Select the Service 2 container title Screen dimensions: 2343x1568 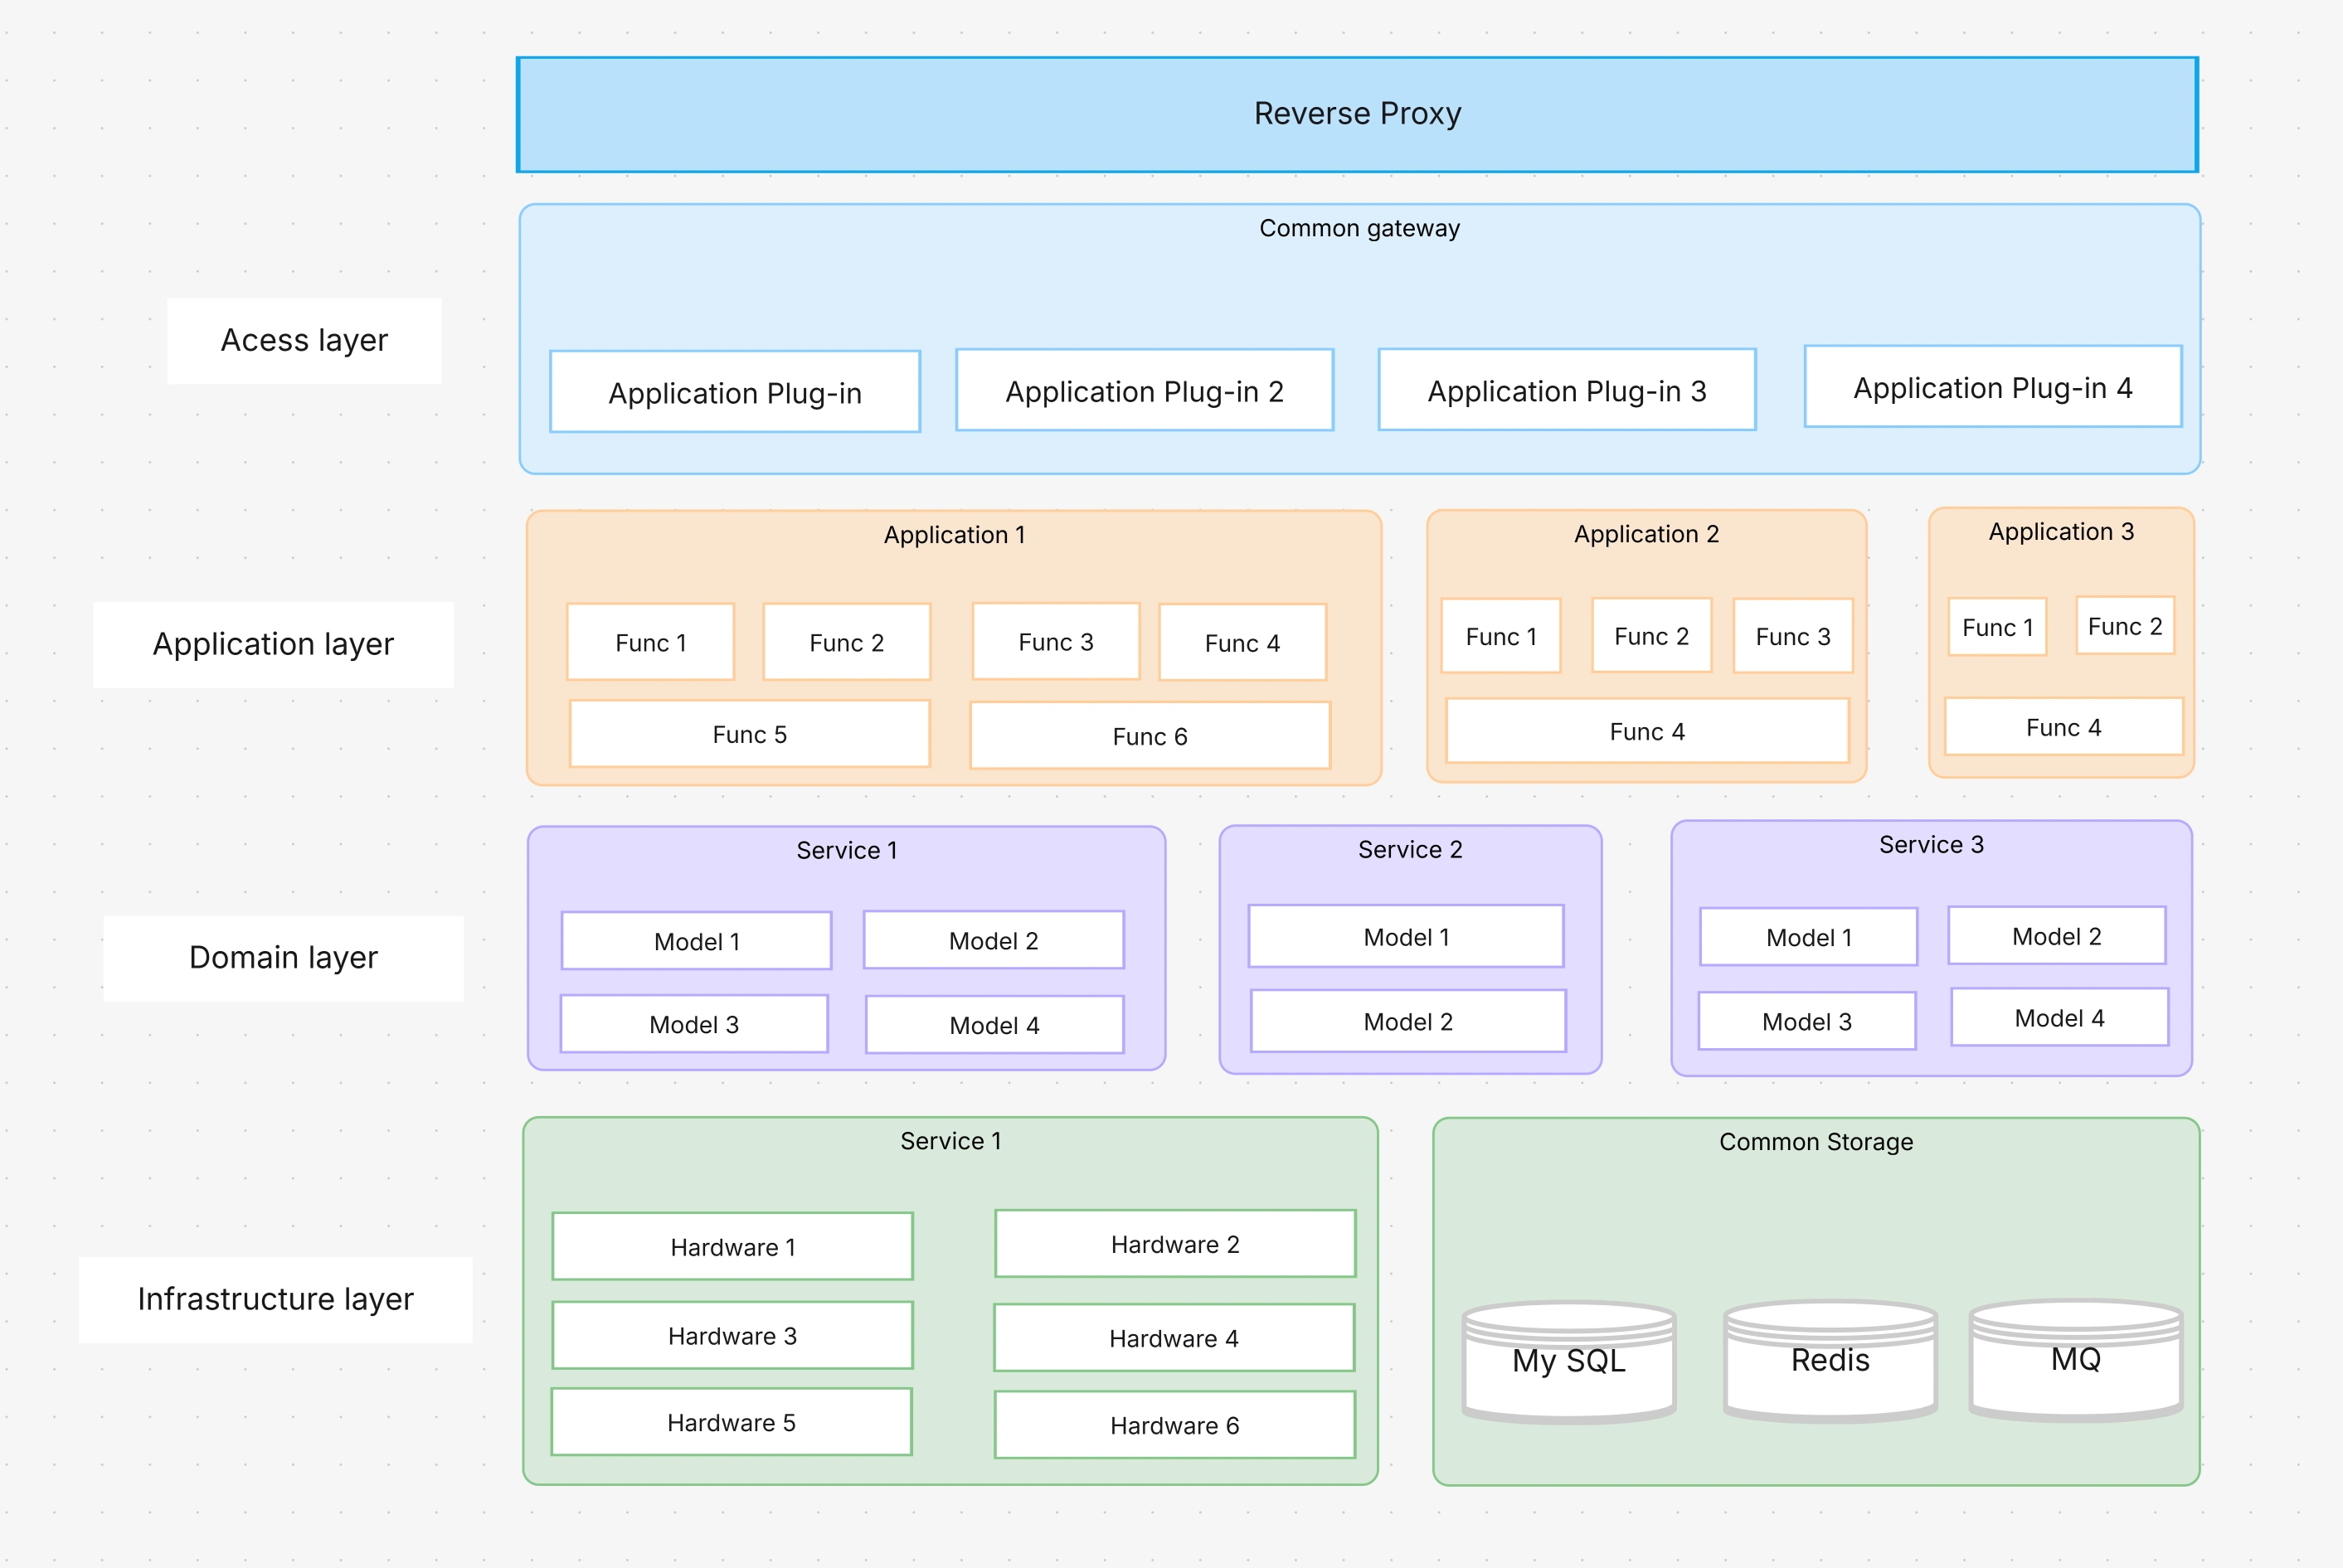pyautogui.click(x=1409, y=850)
